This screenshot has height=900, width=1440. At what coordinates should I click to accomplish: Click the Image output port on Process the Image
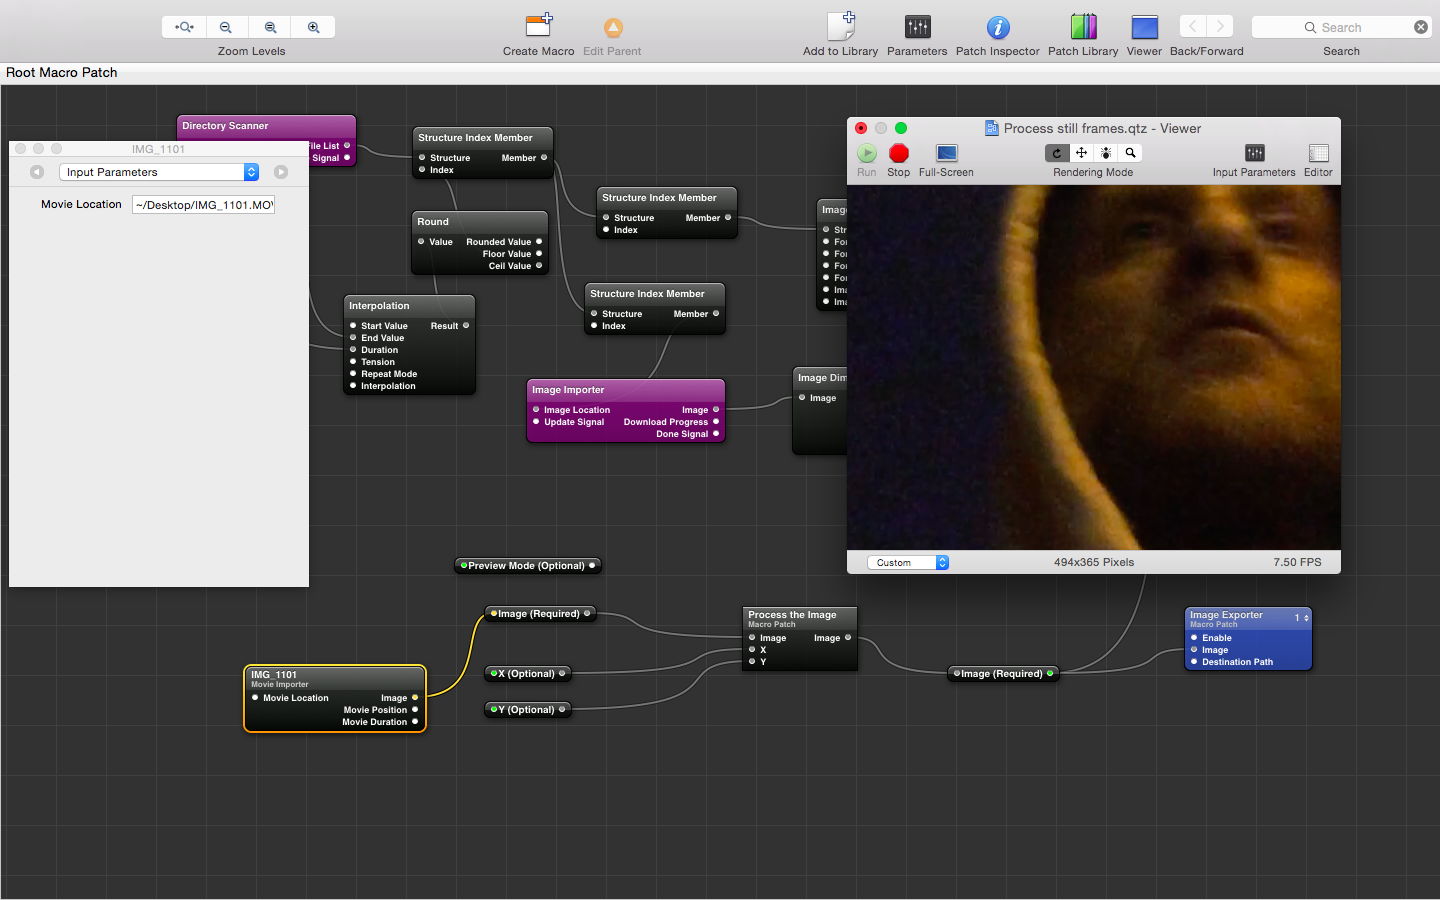tap(848, 638)
